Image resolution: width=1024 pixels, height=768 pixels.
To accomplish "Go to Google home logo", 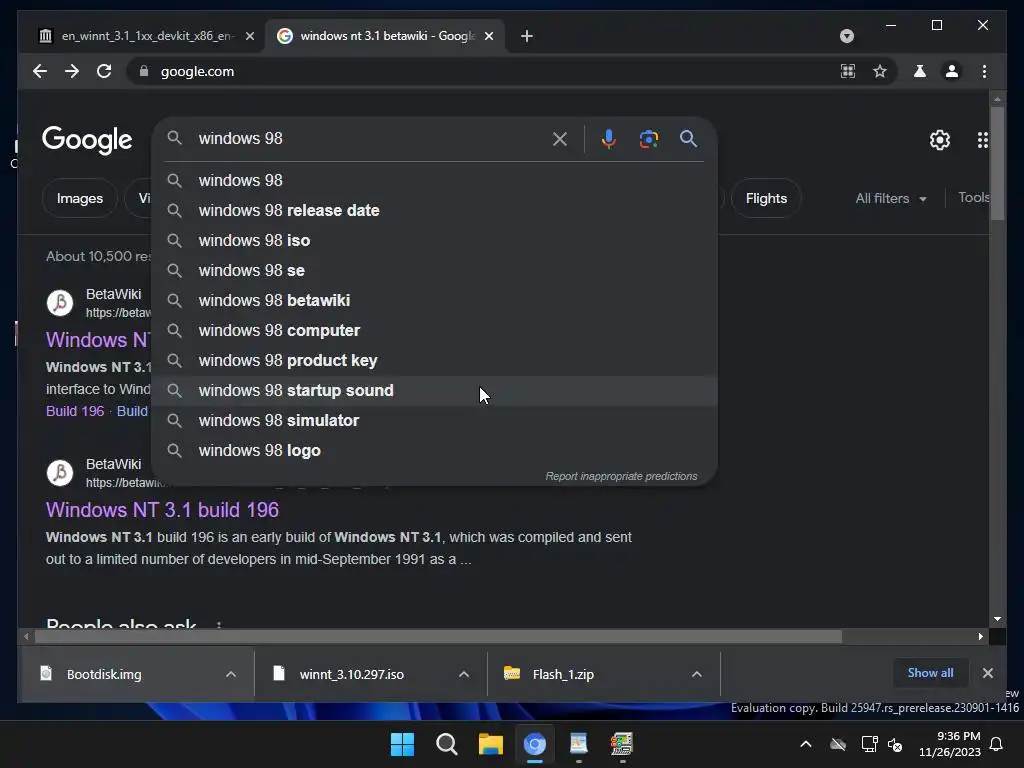I will click(87, 140).
